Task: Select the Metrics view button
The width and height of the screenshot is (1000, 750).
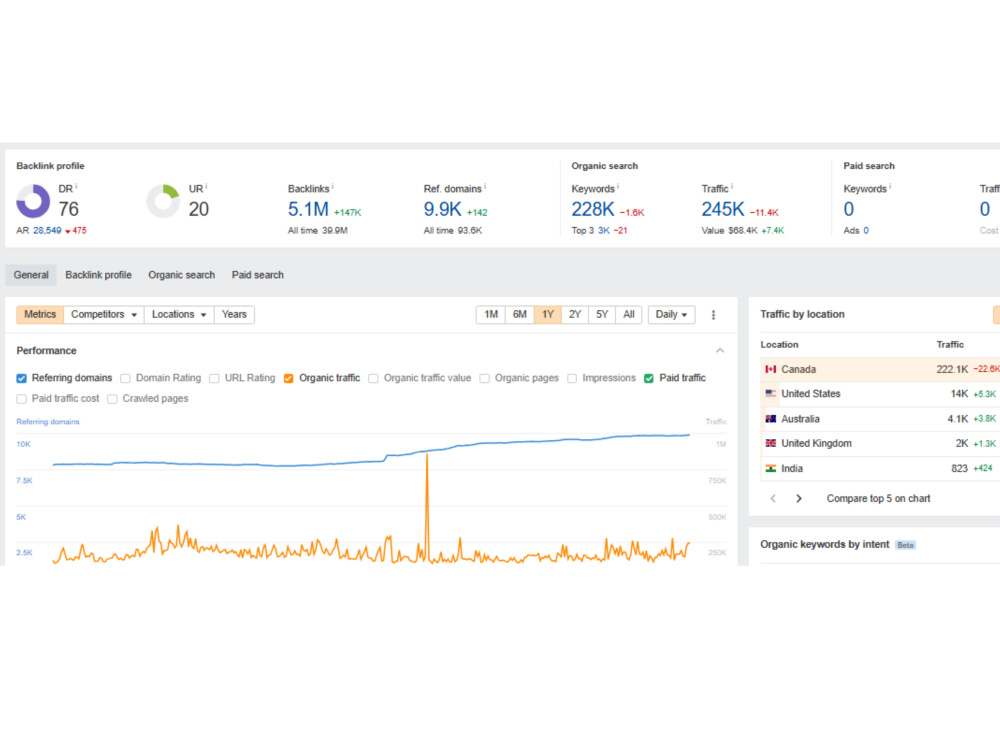Action: coord(40,314)
